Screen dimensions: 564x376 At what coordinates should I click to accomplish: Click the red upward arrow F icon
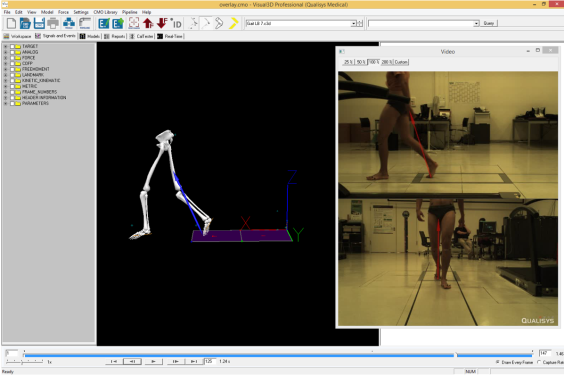[x=148, y=23]
